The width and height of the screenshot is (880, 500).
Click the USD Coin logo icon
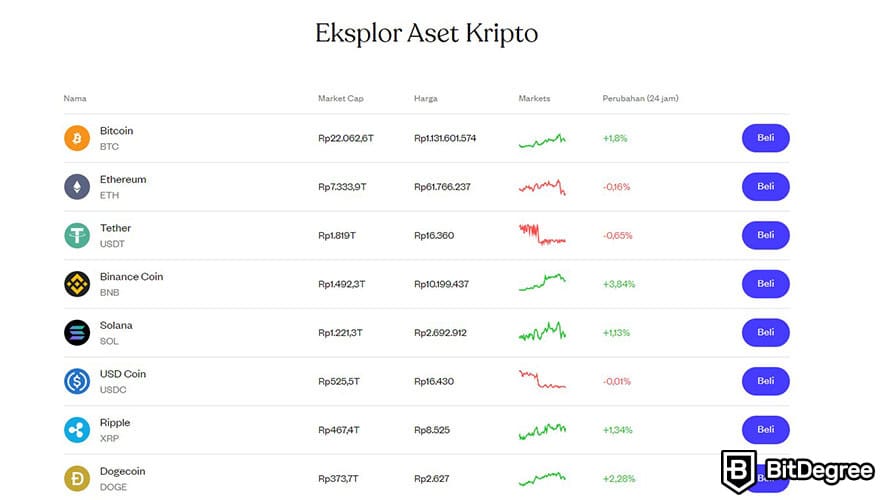click(77, 381)
